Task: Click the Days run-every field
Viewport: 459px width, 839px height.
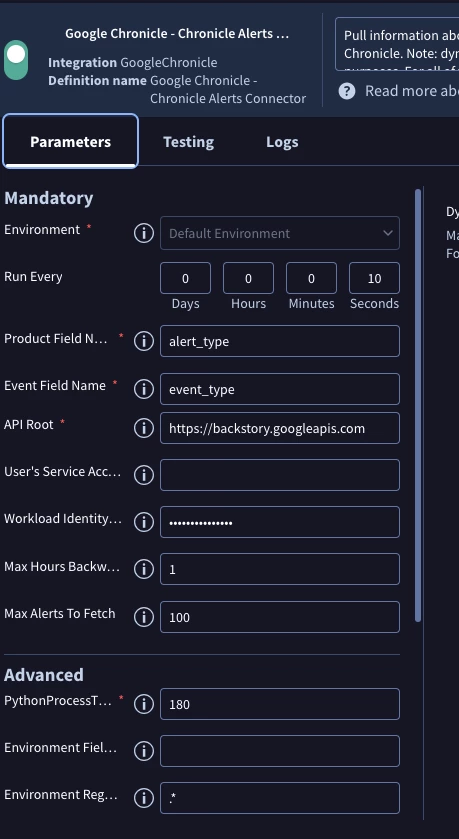Action: point(185,278)
